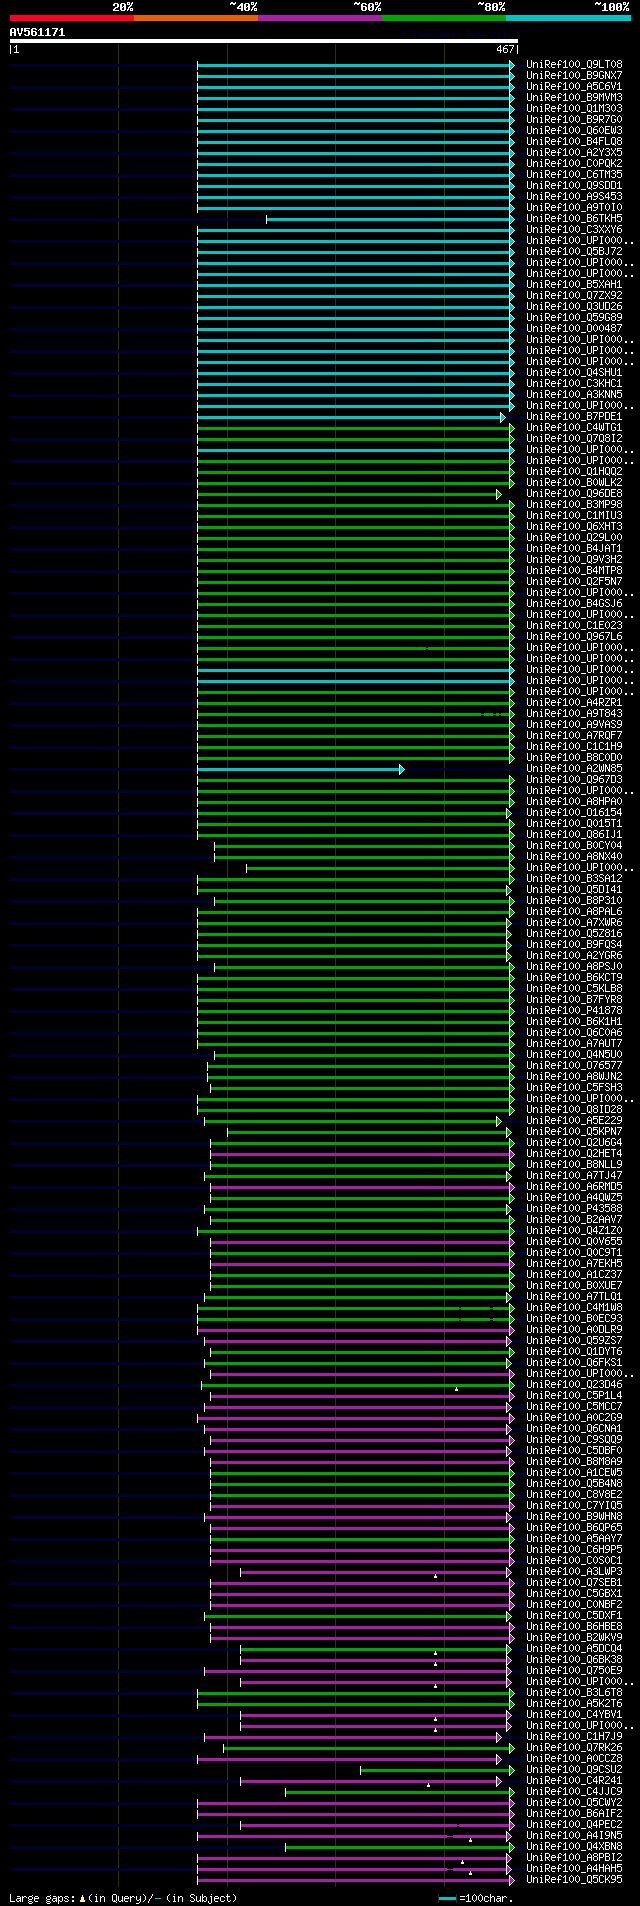
Task: Open hit UniRef100_A3LWP3
Action: click(x=574, y=1571)
